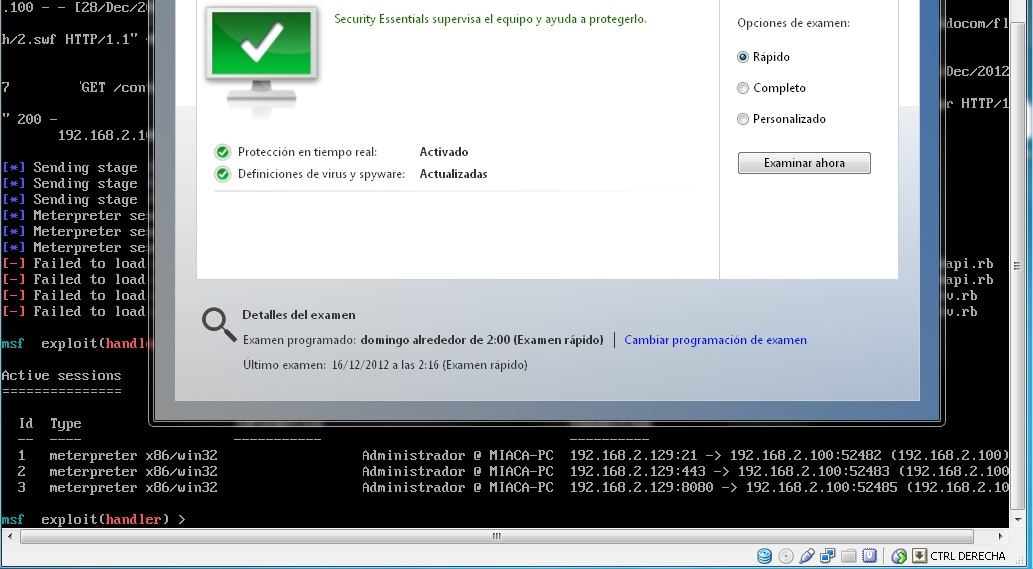Open the shared folders status icon
This screenshot has width=1033, height=569.
pos(849,556)
